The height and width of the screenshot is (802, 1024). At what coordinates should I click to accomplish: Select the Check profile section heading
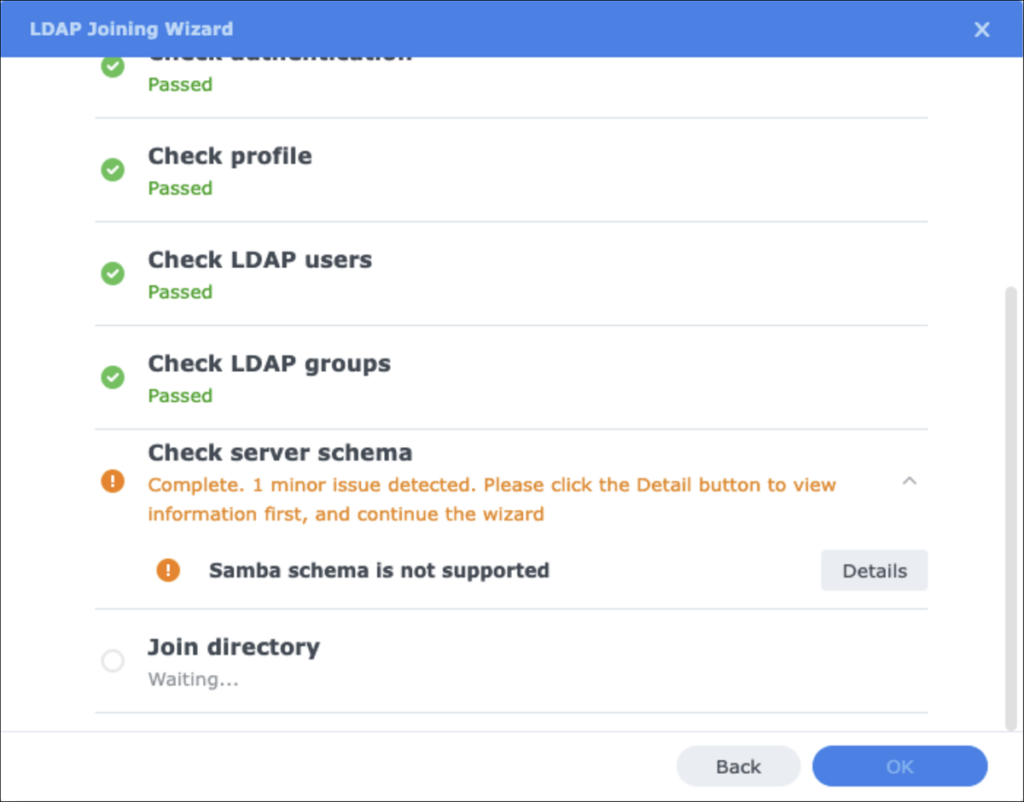(x=229, y=156)
